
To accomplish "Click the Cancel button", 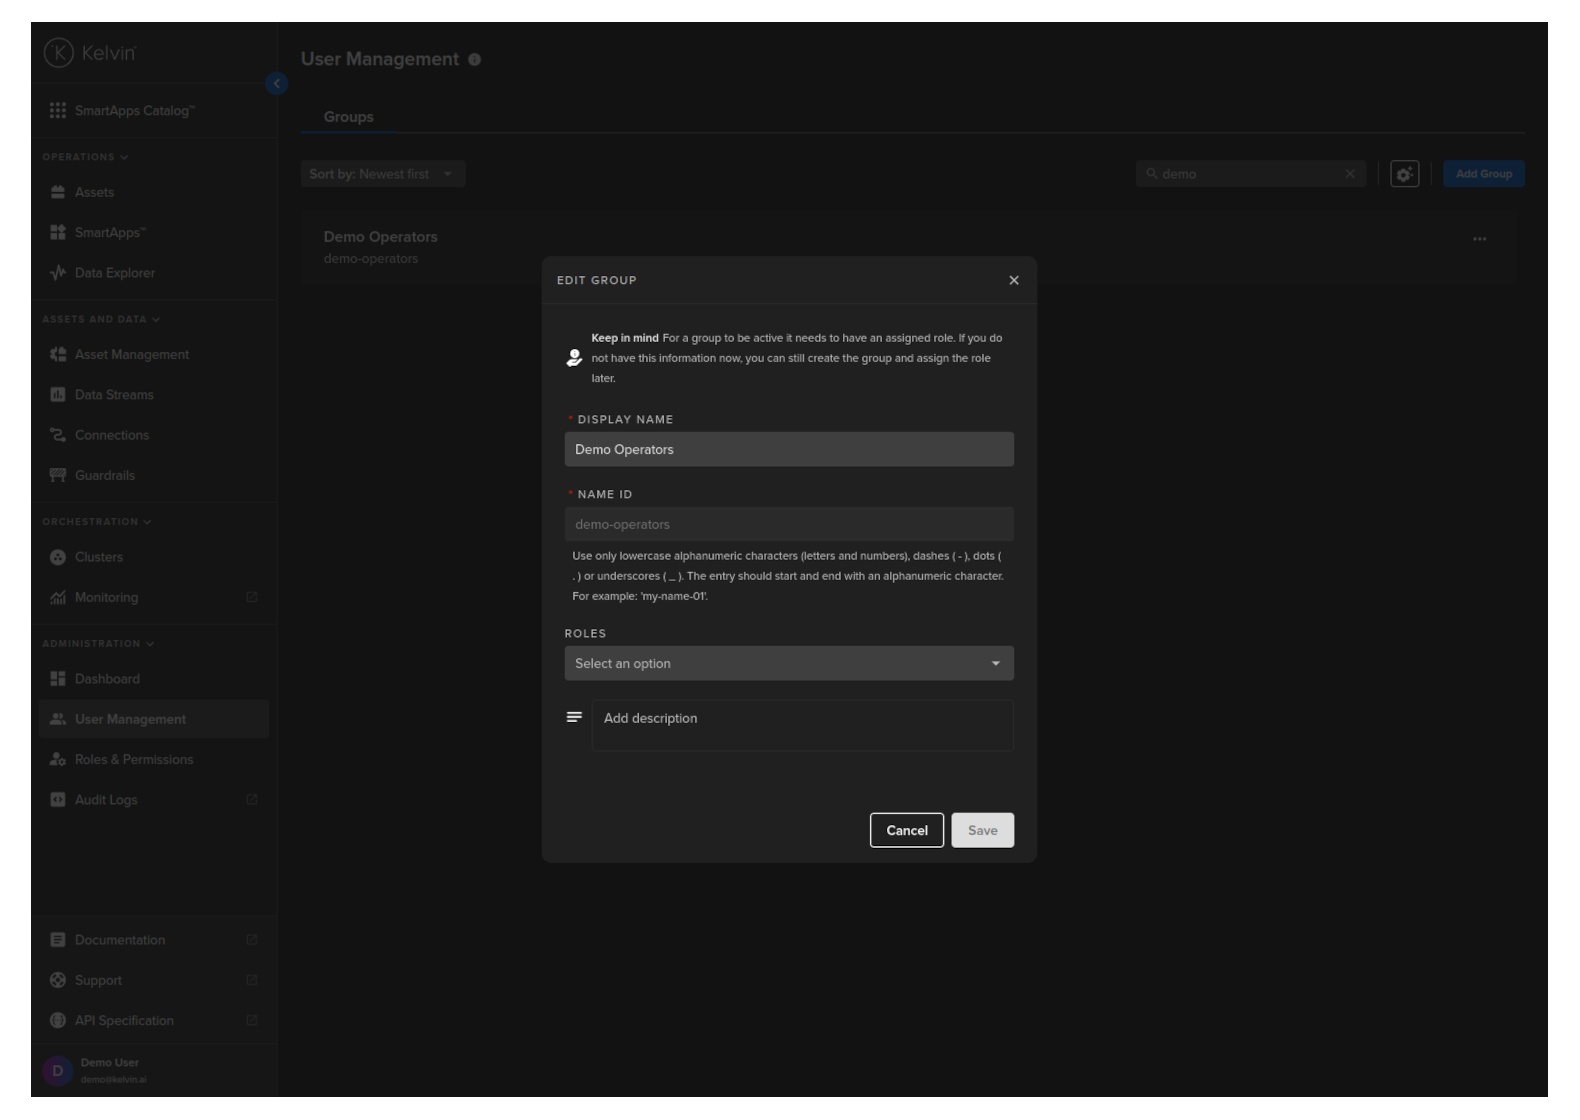I will click(906, 830).
